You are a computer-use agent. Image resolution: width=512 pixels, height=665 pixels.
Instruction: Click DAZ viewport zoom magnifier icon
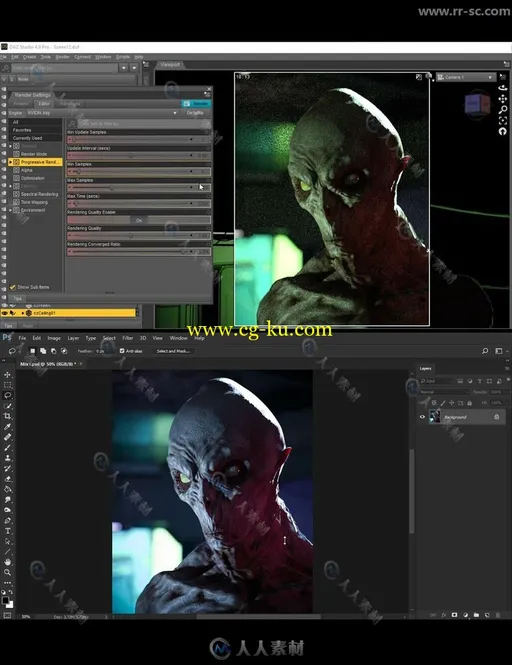503,110
